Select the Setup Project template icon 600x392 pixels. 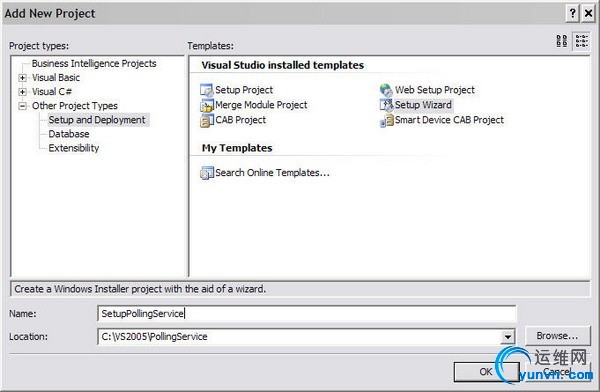pos(207,90)
